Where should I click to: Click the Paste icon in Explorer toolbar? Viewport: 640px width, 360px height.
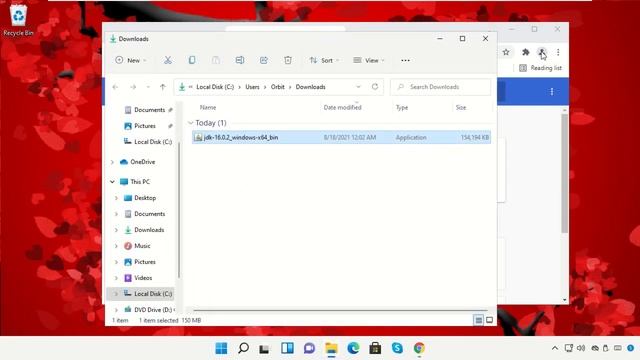point(216,60)
